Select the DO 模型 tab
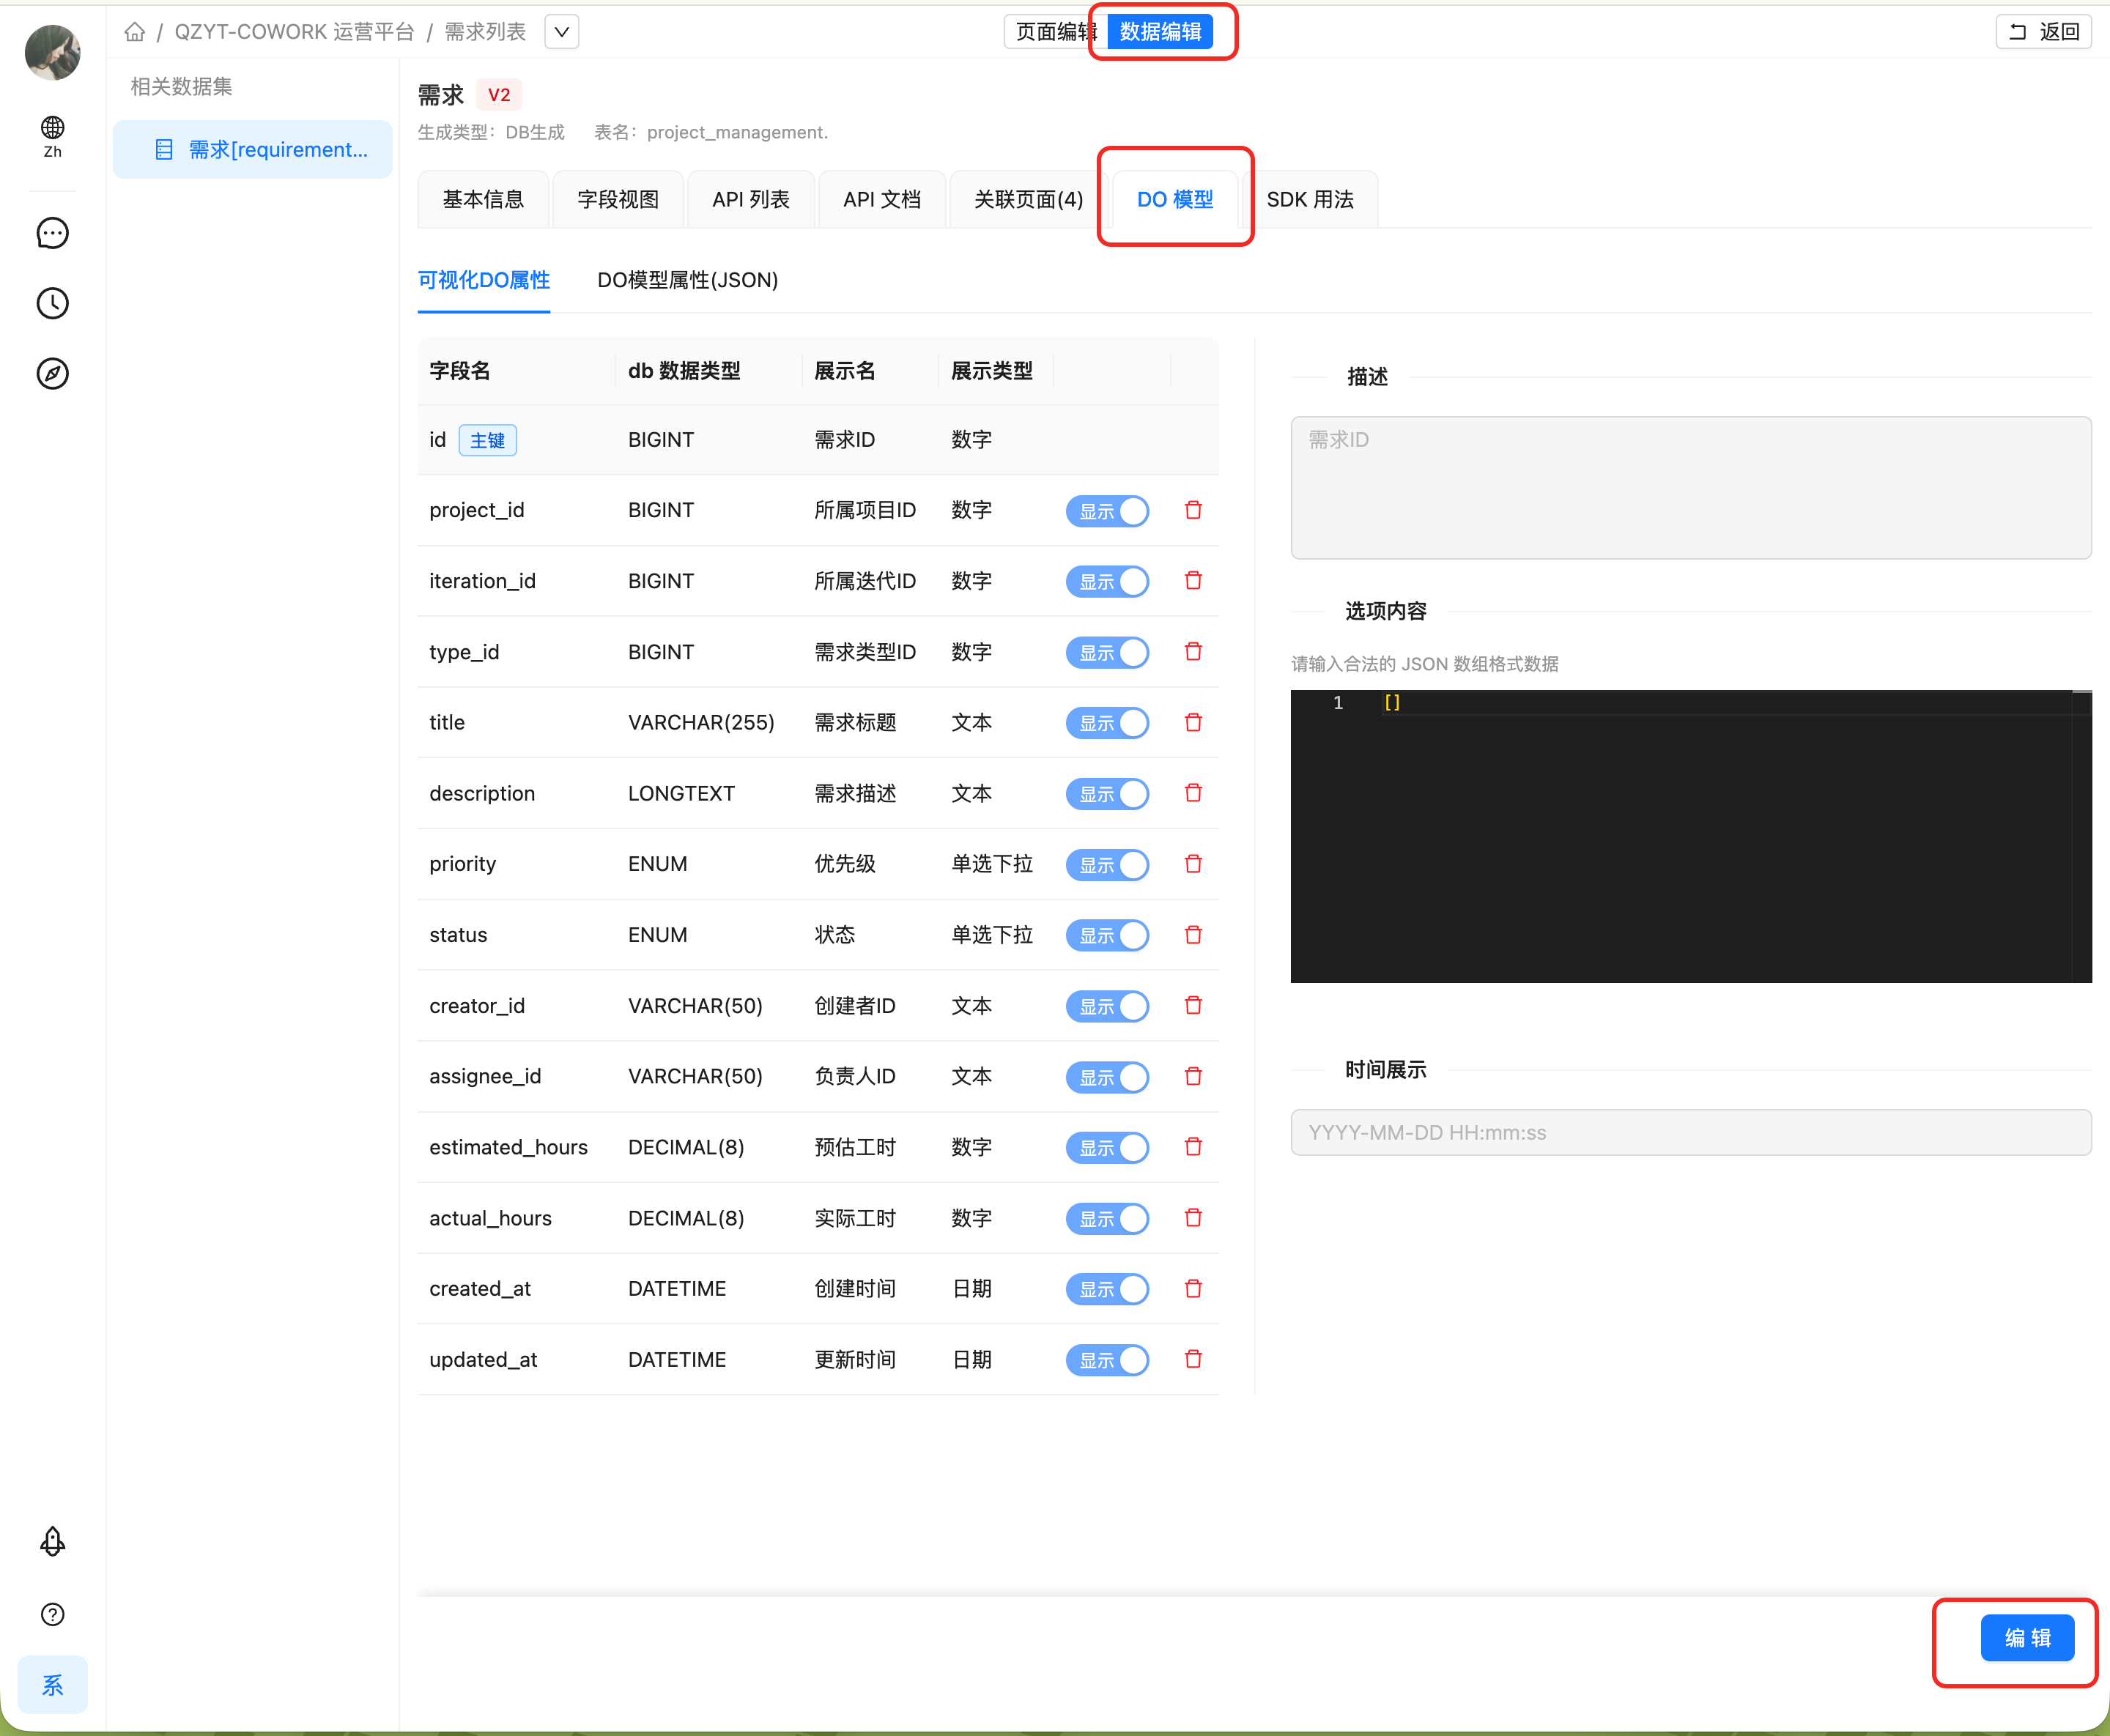Viewport: 2110px width, 1736px height. 1175,199
